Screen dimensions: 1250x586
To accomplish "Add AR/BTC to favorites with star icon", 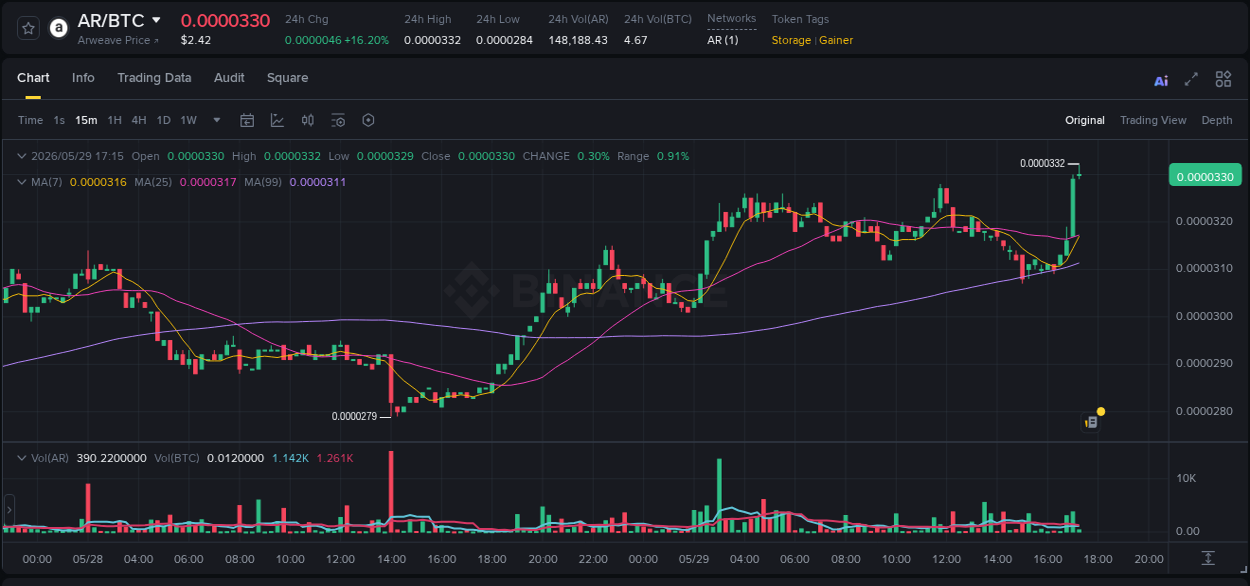I will (x=29, y=28).
